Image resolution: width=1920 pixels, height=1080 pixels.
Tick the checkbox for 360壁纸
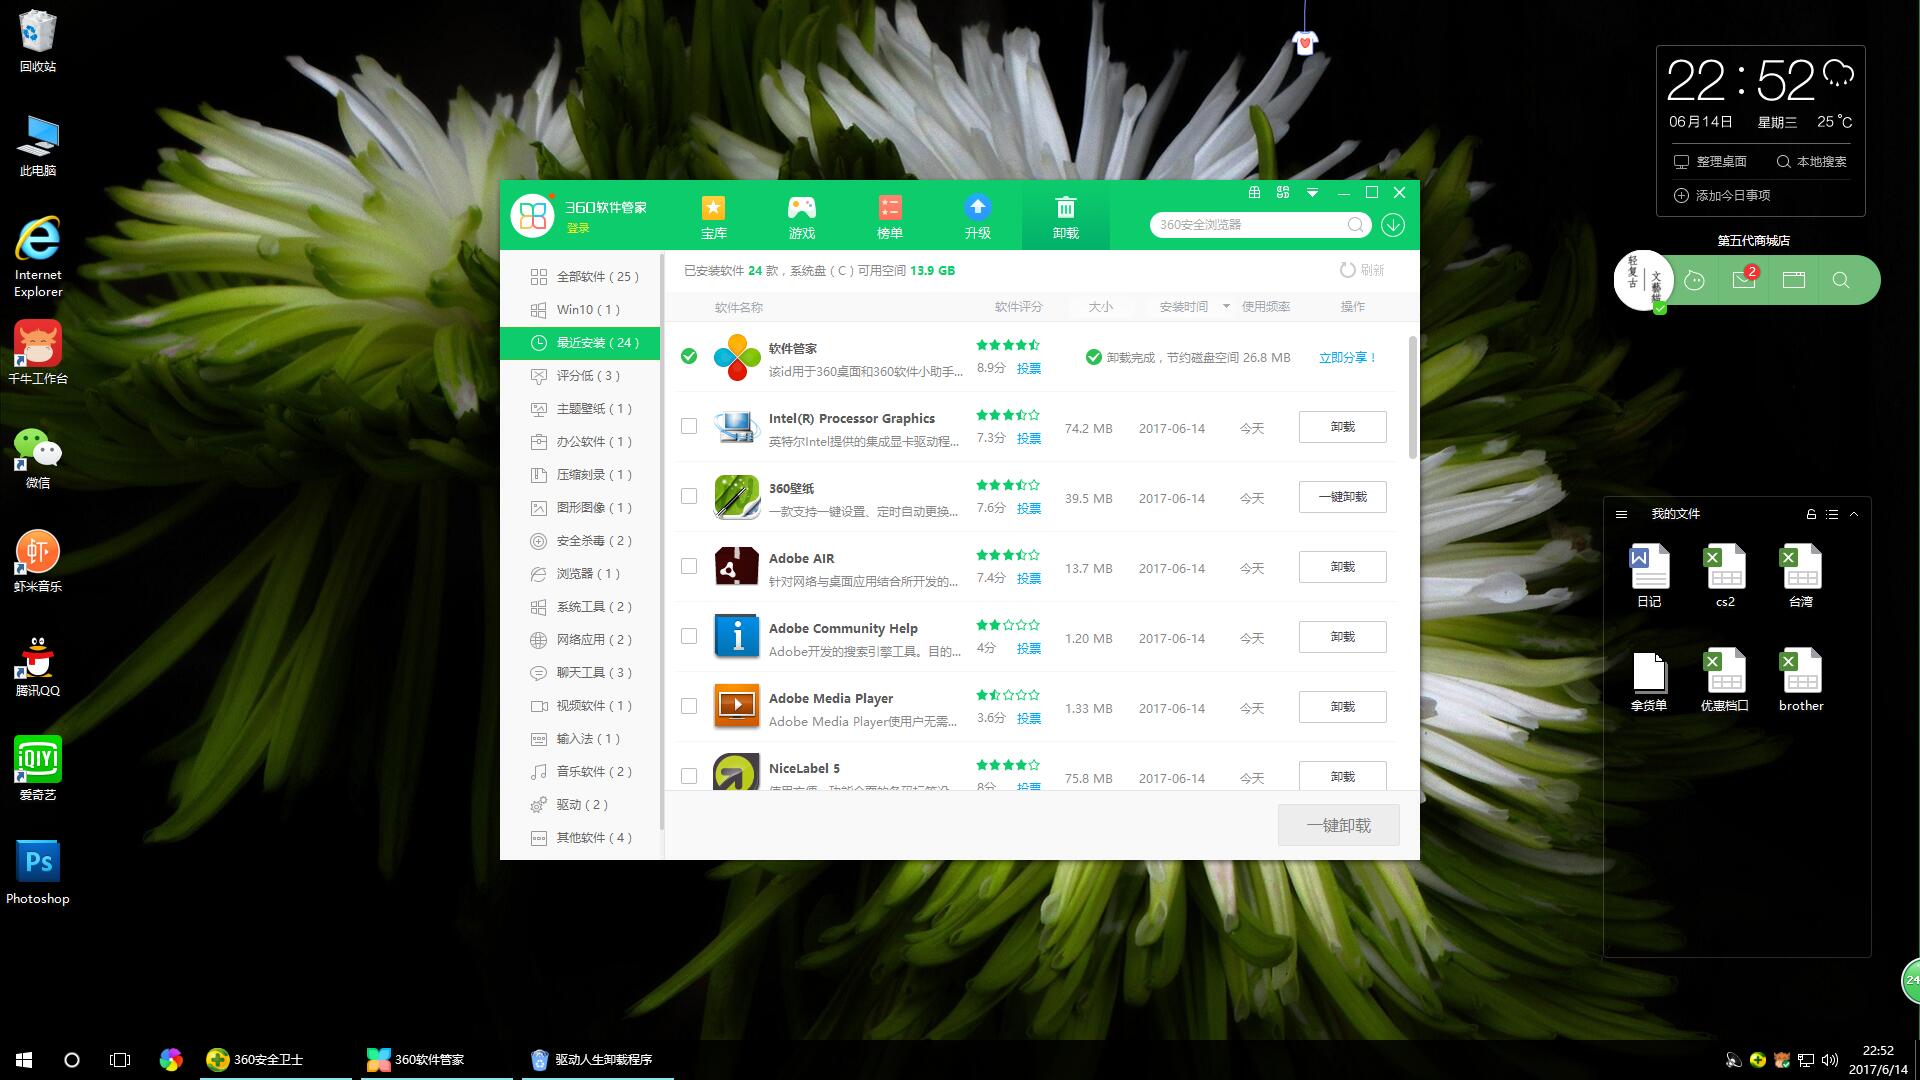click(x=689, y=496)
